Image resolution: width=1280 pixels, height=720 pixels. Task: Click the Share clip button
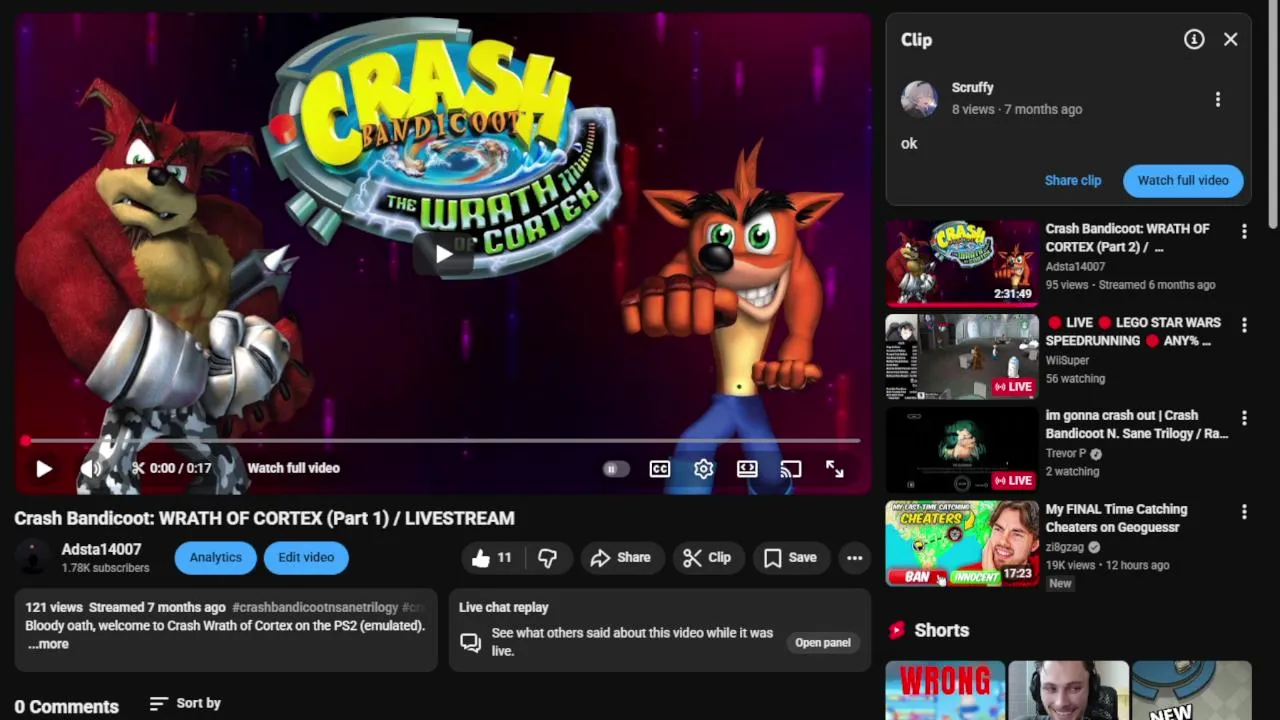pos(1073,180)
